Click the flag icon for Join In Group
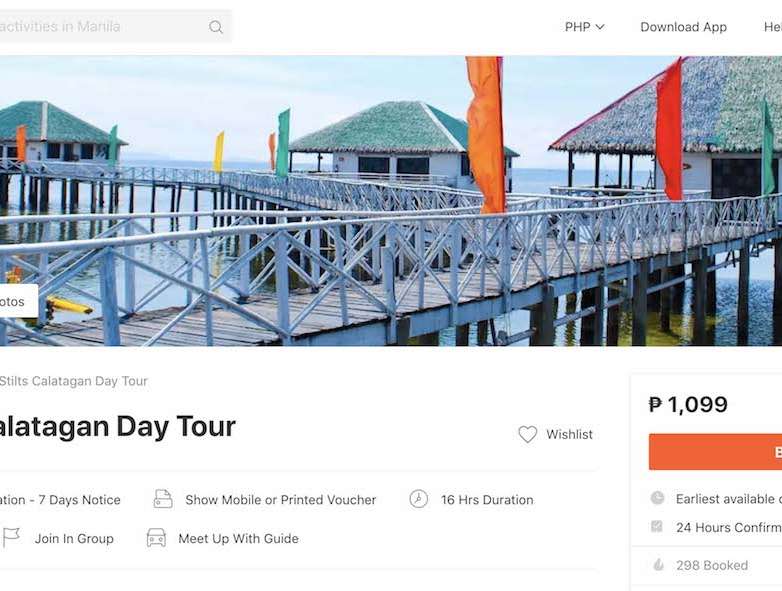The width and height of the screenshot is (782, 591). tap(12, 538)
